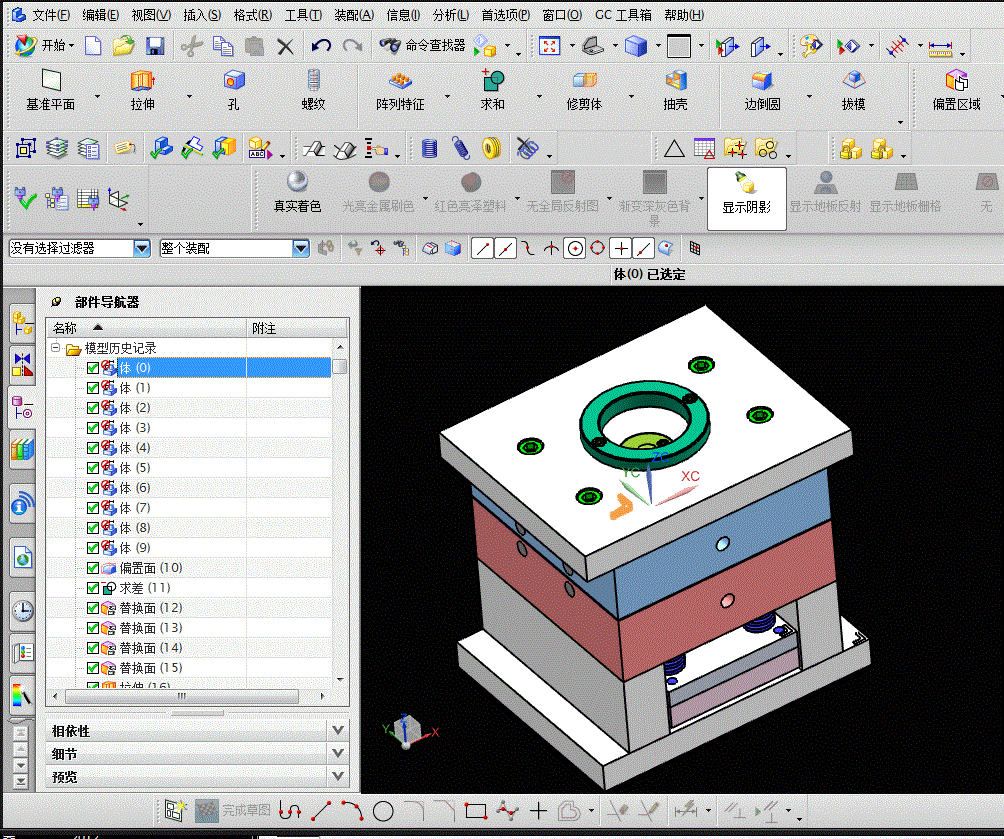1004x839 pixels.
Task: Open the dropdown arrow beside 拉伸
Action: coord(190,97)
